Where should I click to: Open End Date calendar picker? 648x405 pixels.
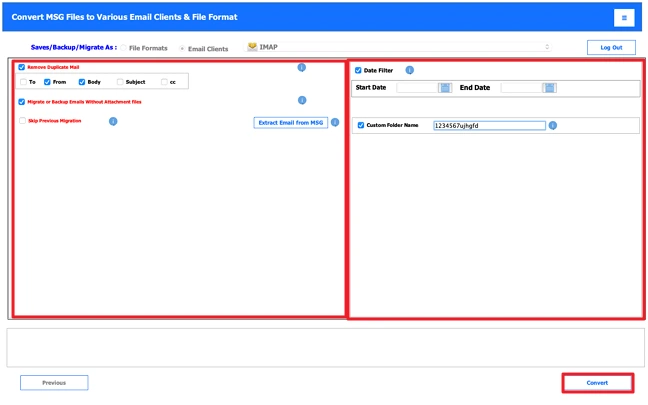(549, 88)
